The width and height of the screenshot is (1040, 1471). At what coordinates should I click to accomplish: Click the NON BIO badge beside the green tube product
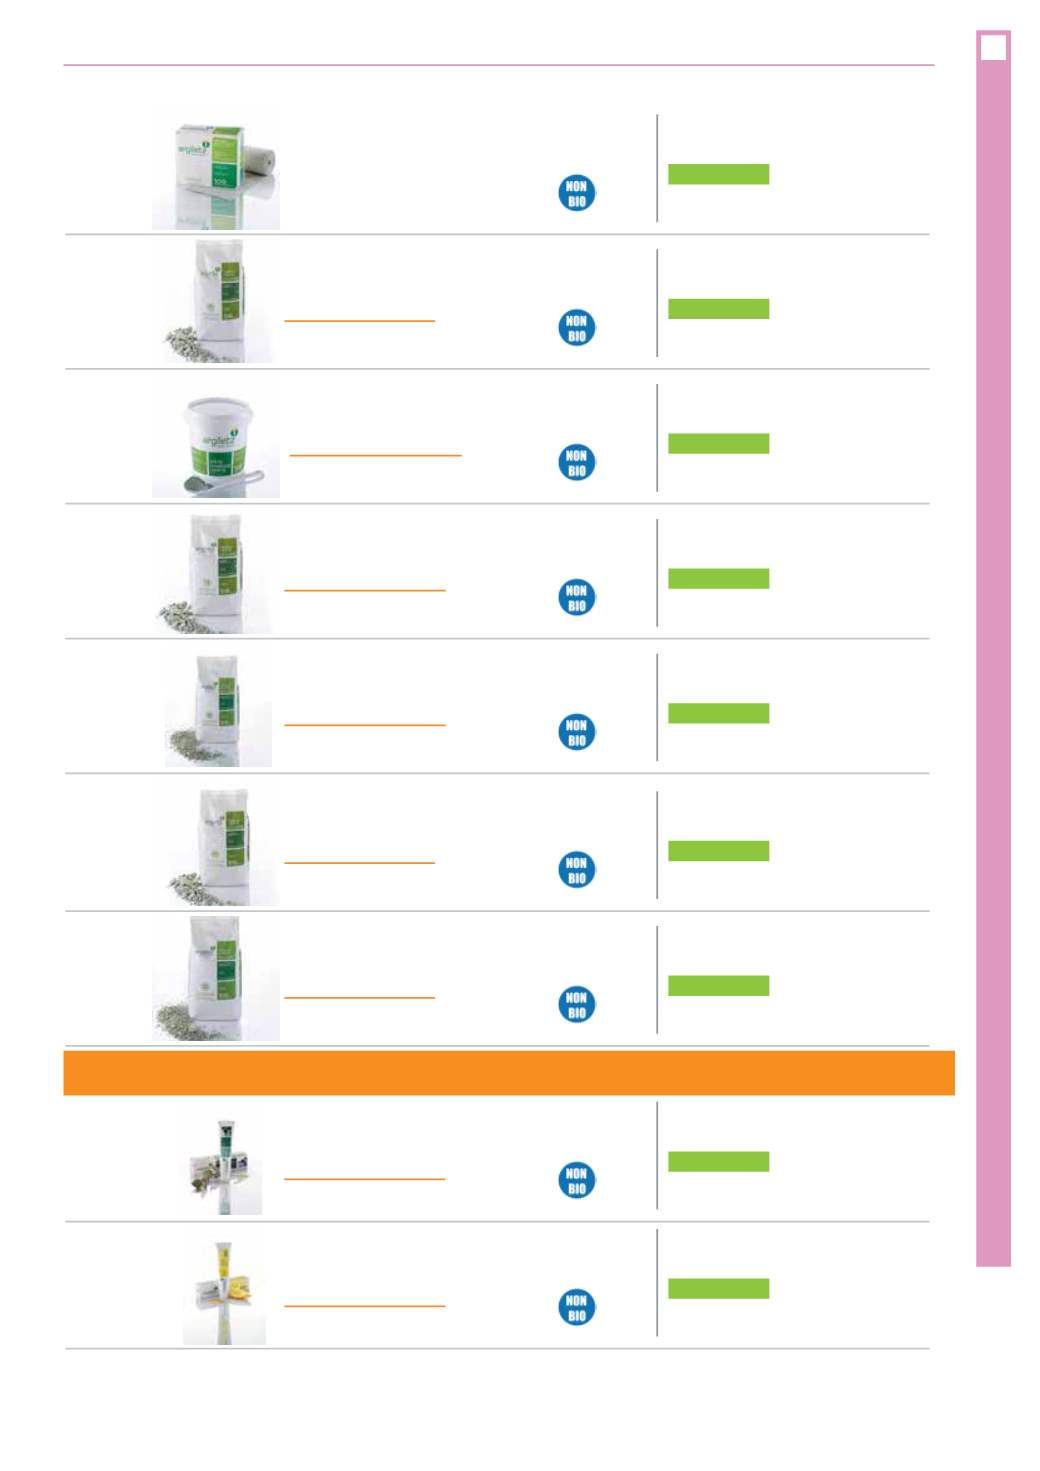click(576, 1181)
